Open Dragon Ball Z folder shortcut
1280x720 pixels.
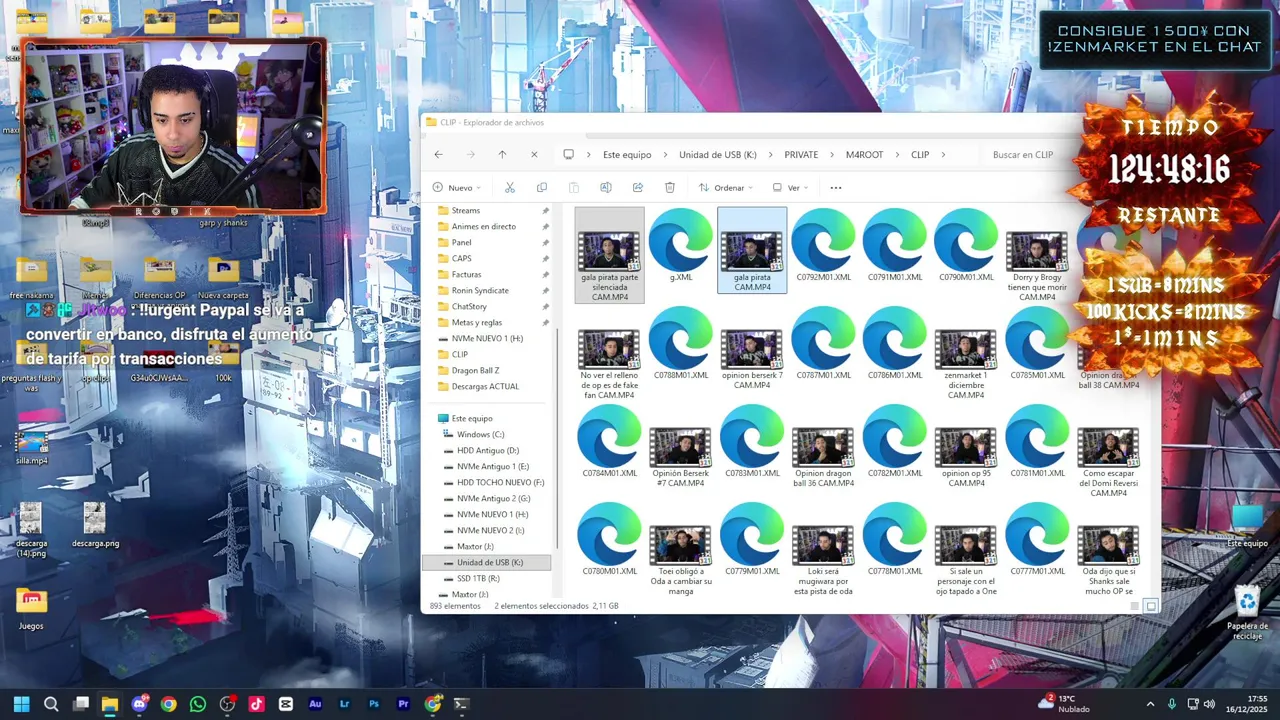point(475,371)
